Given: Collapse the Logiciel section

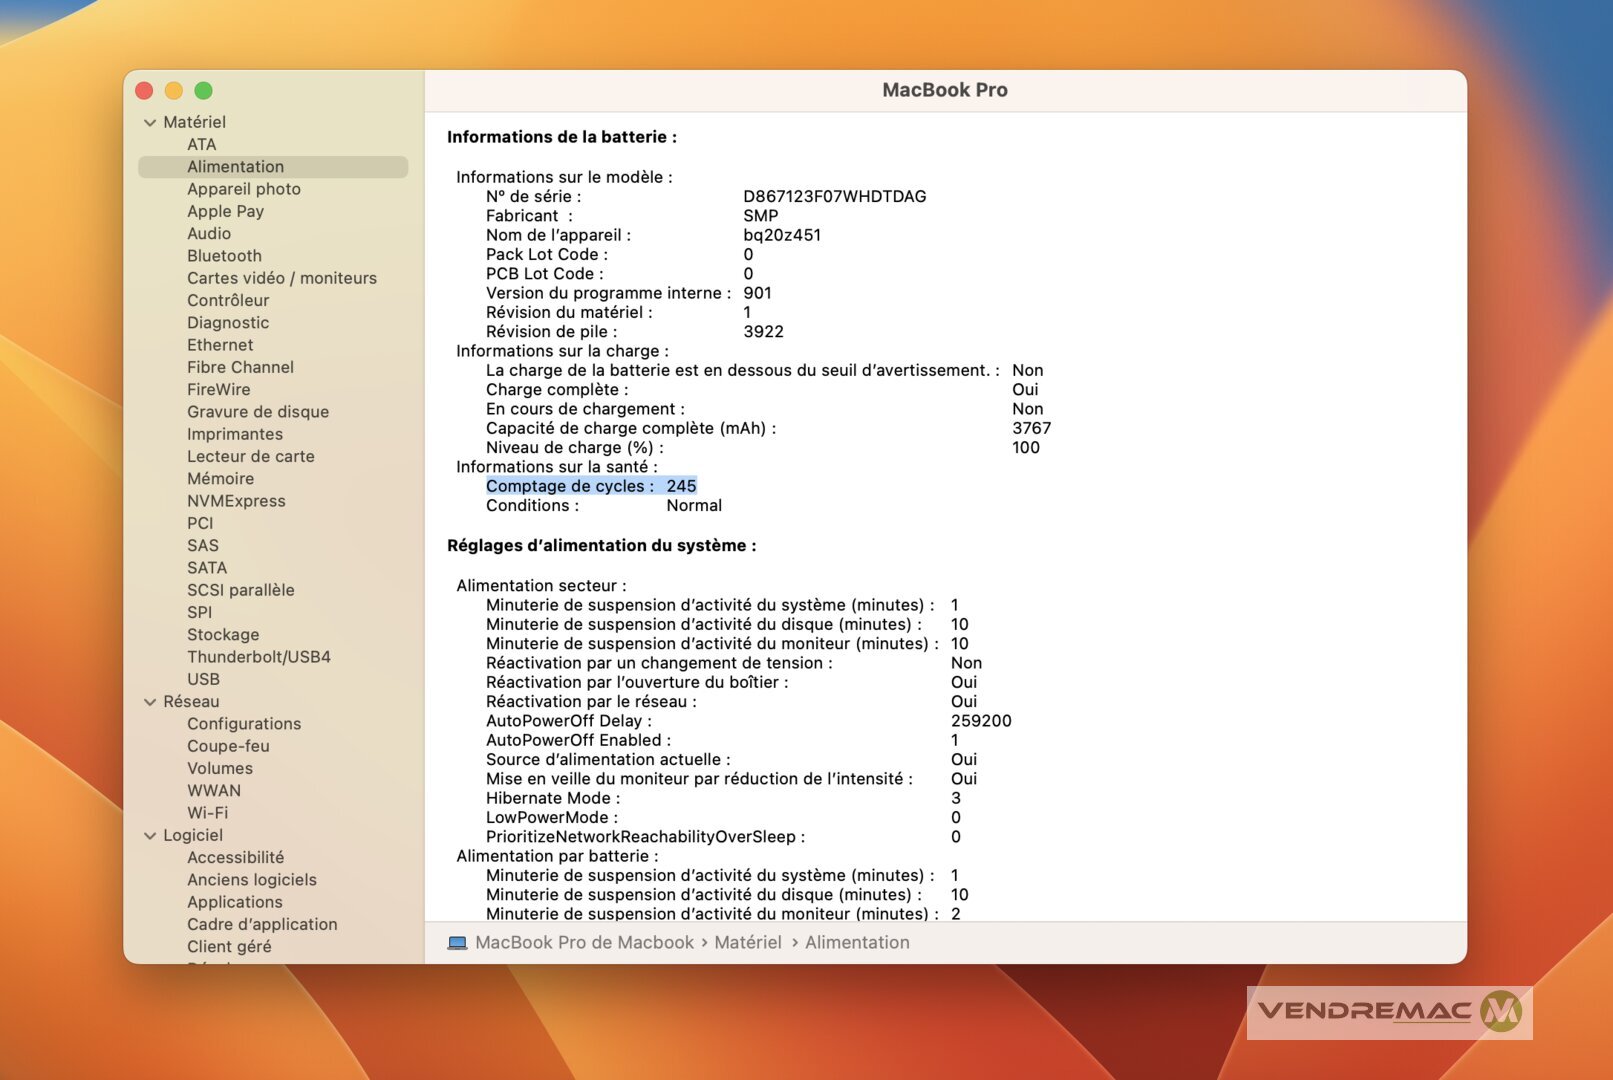Looking at the screenshot, I should (150, 836).
